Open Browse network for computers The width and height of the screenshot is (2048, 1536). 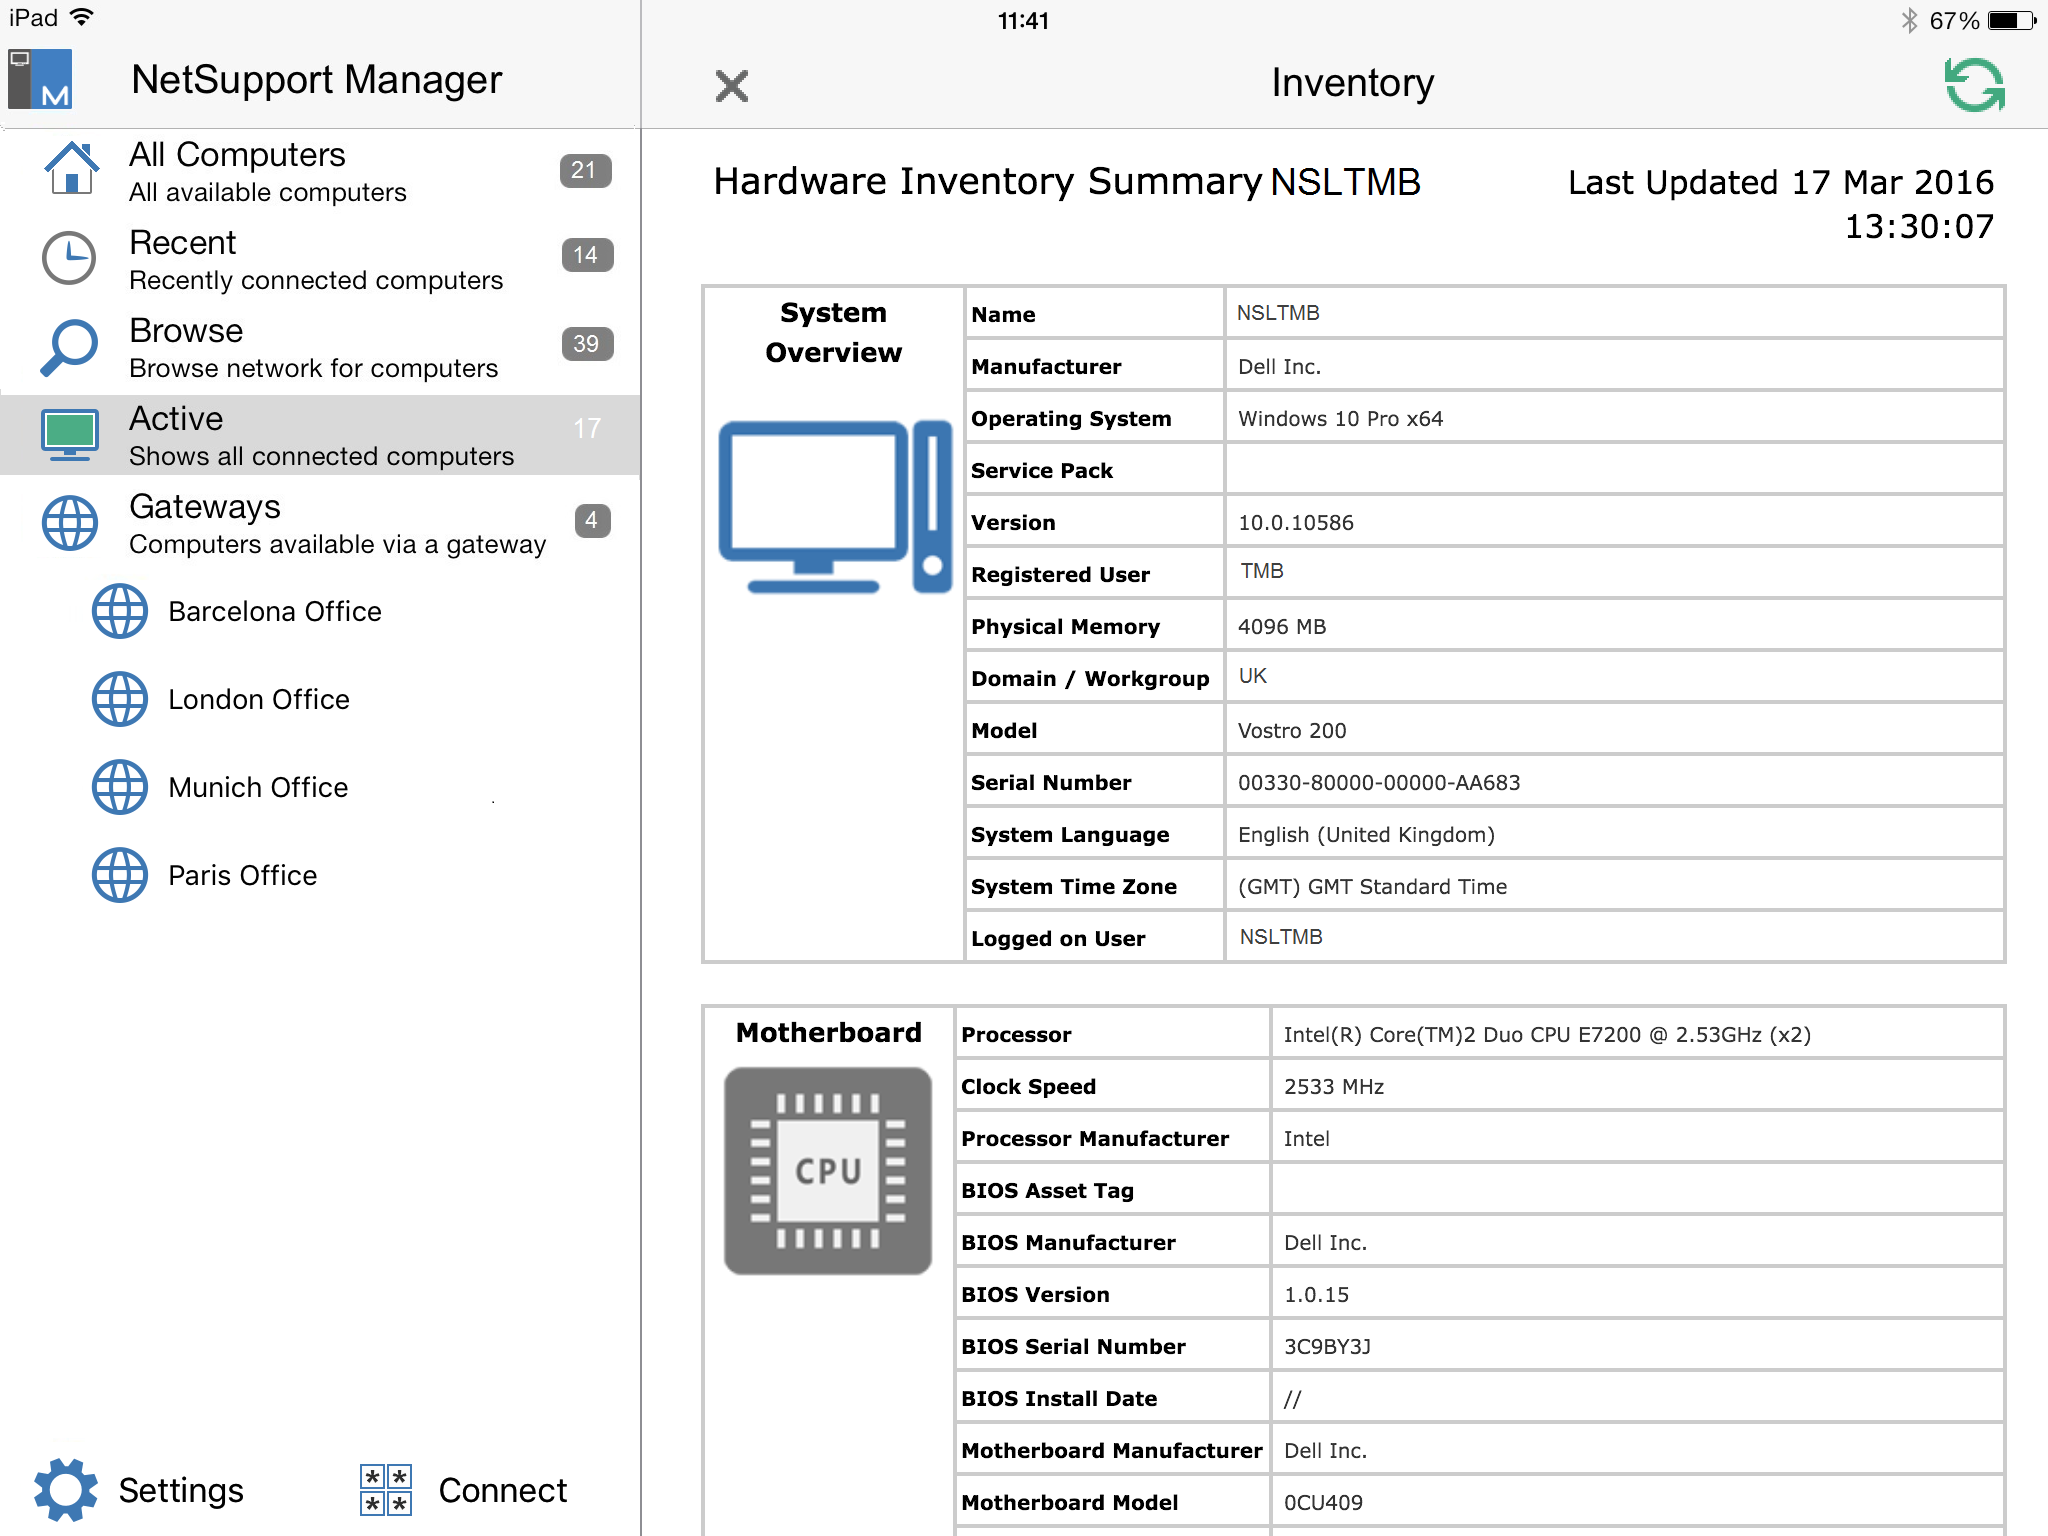point(313,348)
